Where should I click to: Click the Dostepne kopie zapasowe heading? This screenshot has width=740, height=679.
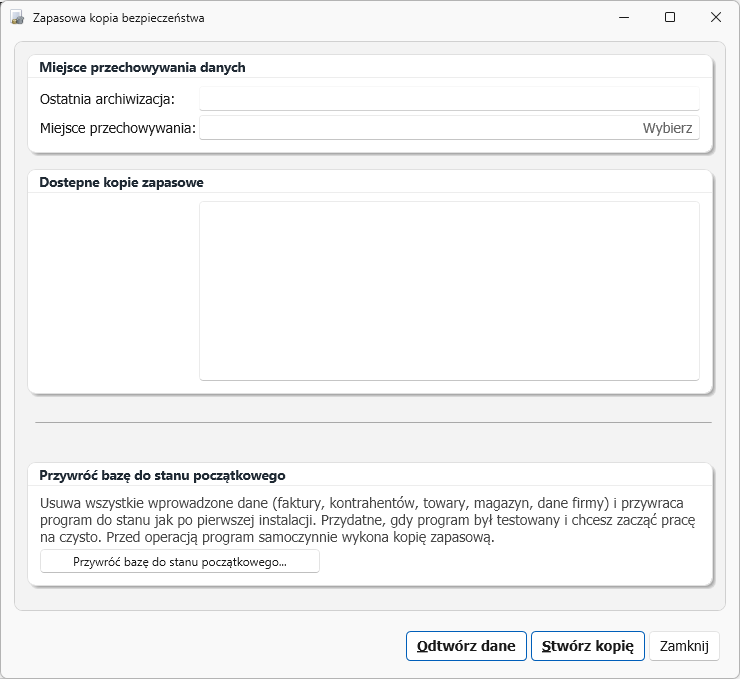(121, 183)
